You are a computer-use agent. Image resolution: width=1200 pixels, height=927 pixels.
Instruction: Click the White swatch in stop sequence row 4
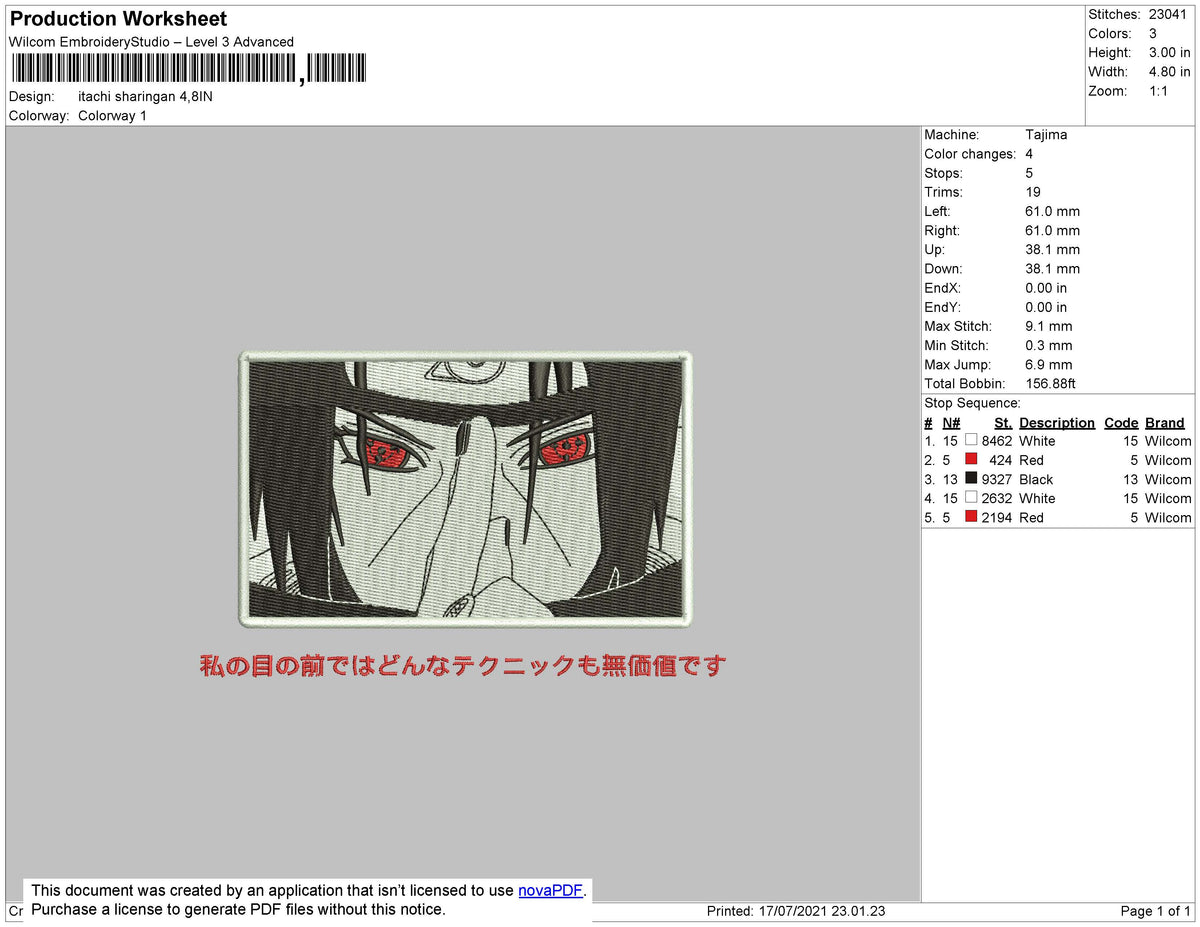(970, 497)
